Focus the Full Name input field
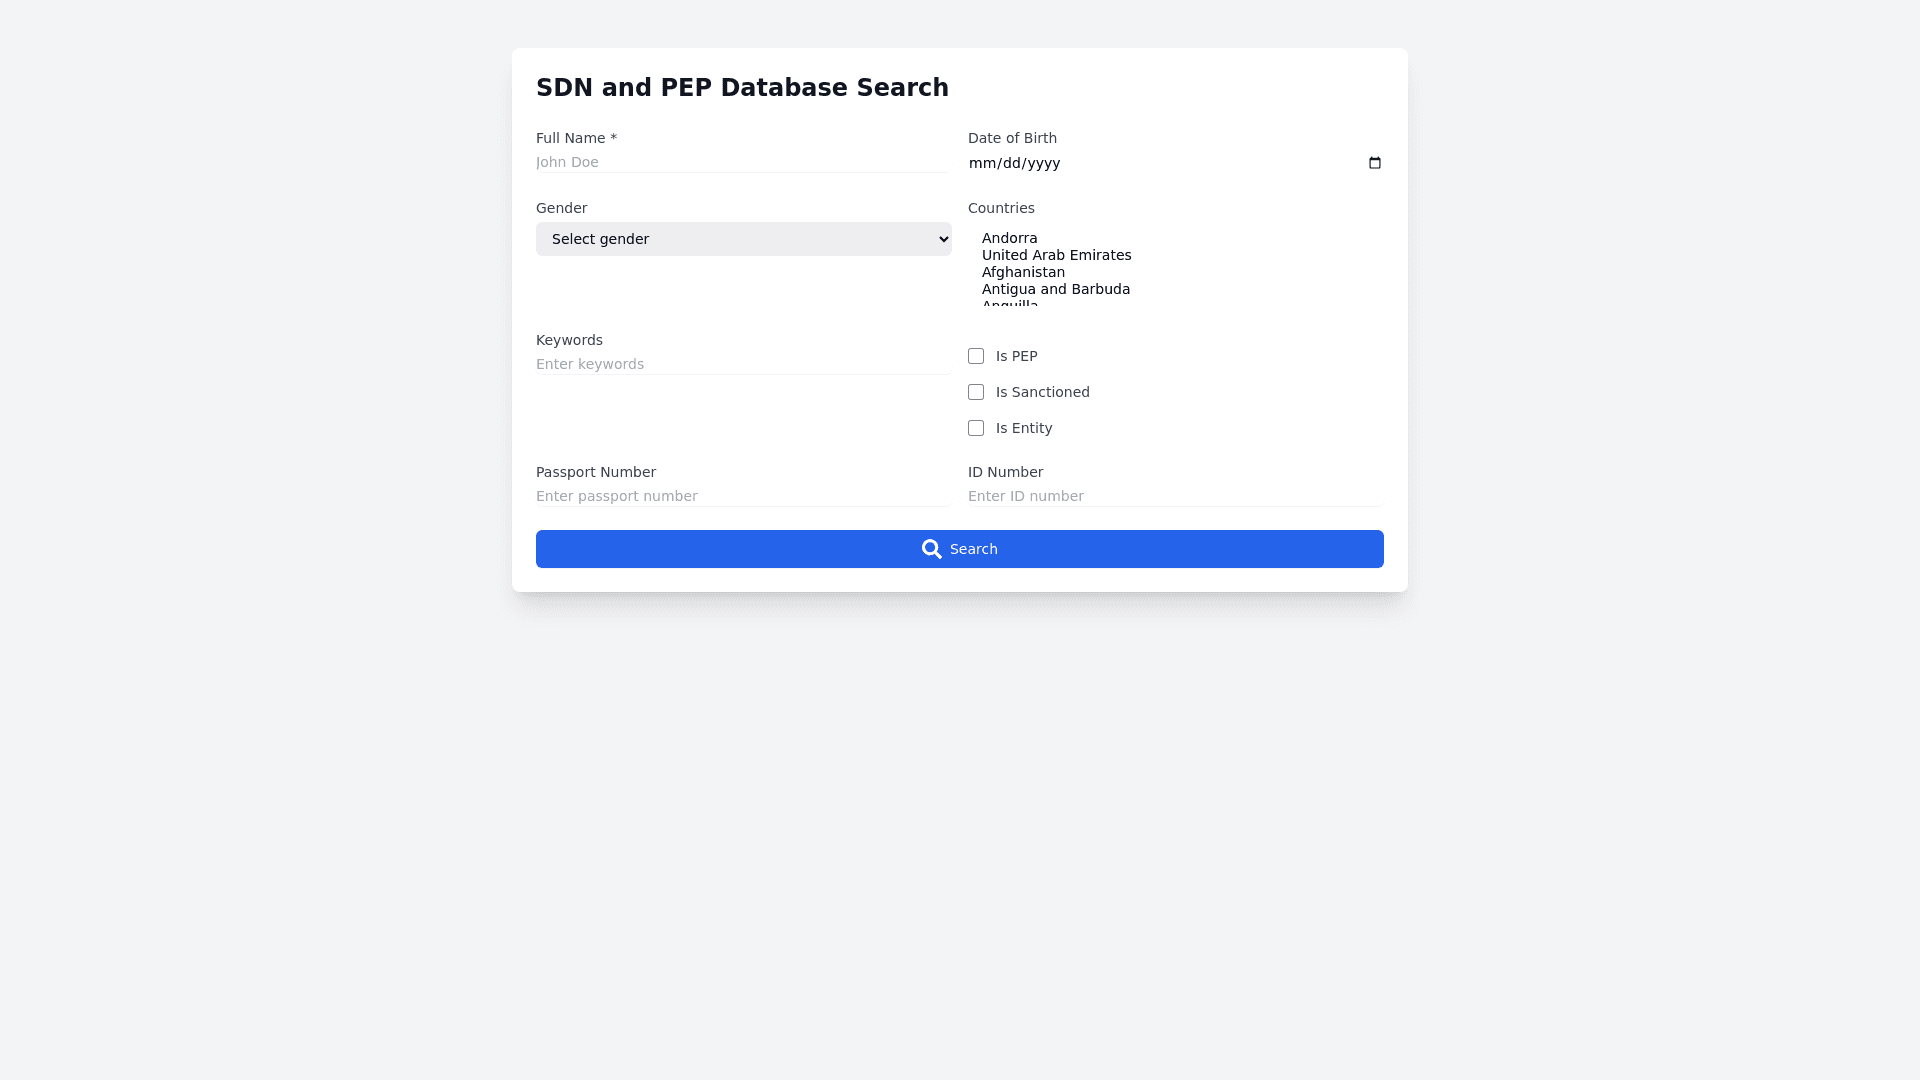The image size is (1920, 1080). click(x=743, y=162)
